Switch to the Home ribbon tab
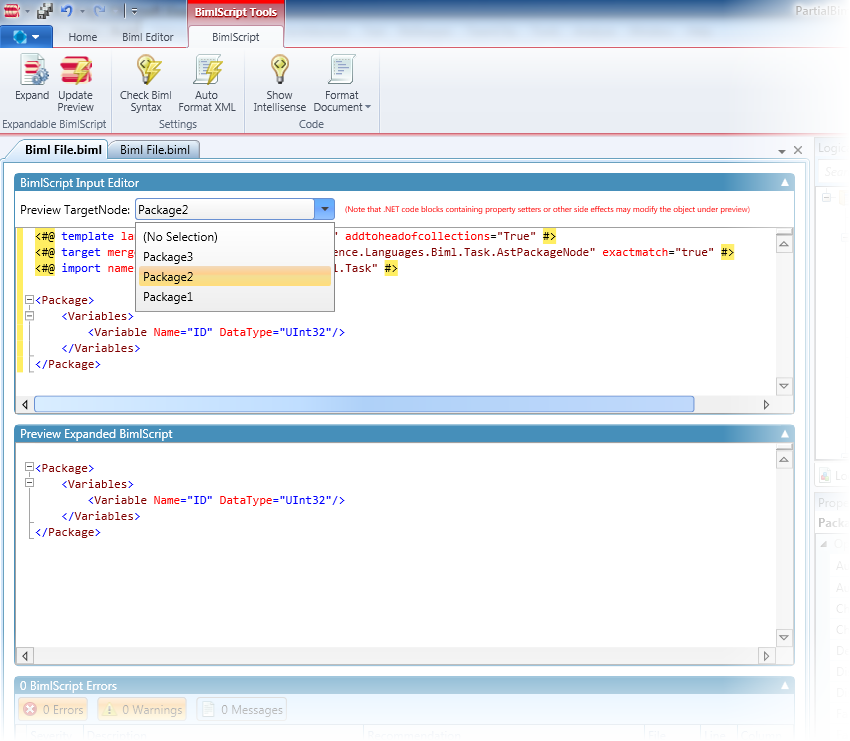Image resolution: width=850 pixels, height=741 pixels. [x=82, y=37]
